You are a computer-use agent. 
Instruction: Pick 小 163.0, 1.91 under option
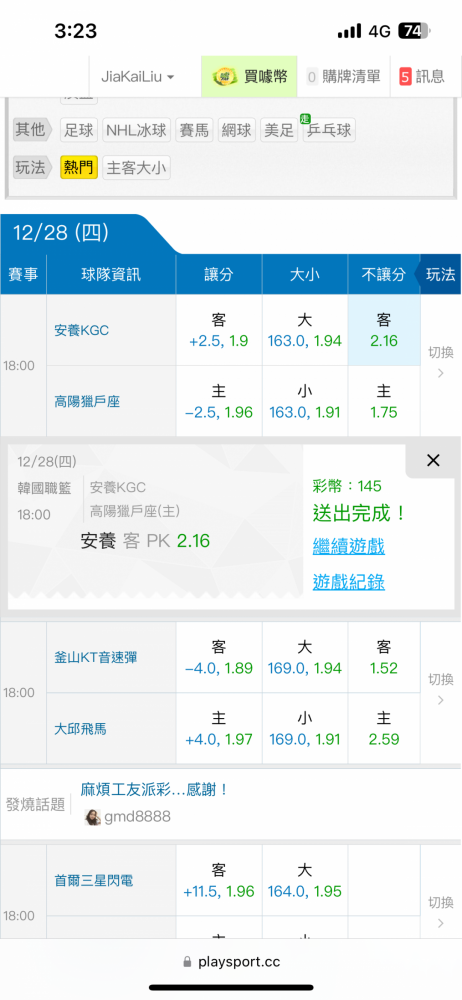click(305, 402)
